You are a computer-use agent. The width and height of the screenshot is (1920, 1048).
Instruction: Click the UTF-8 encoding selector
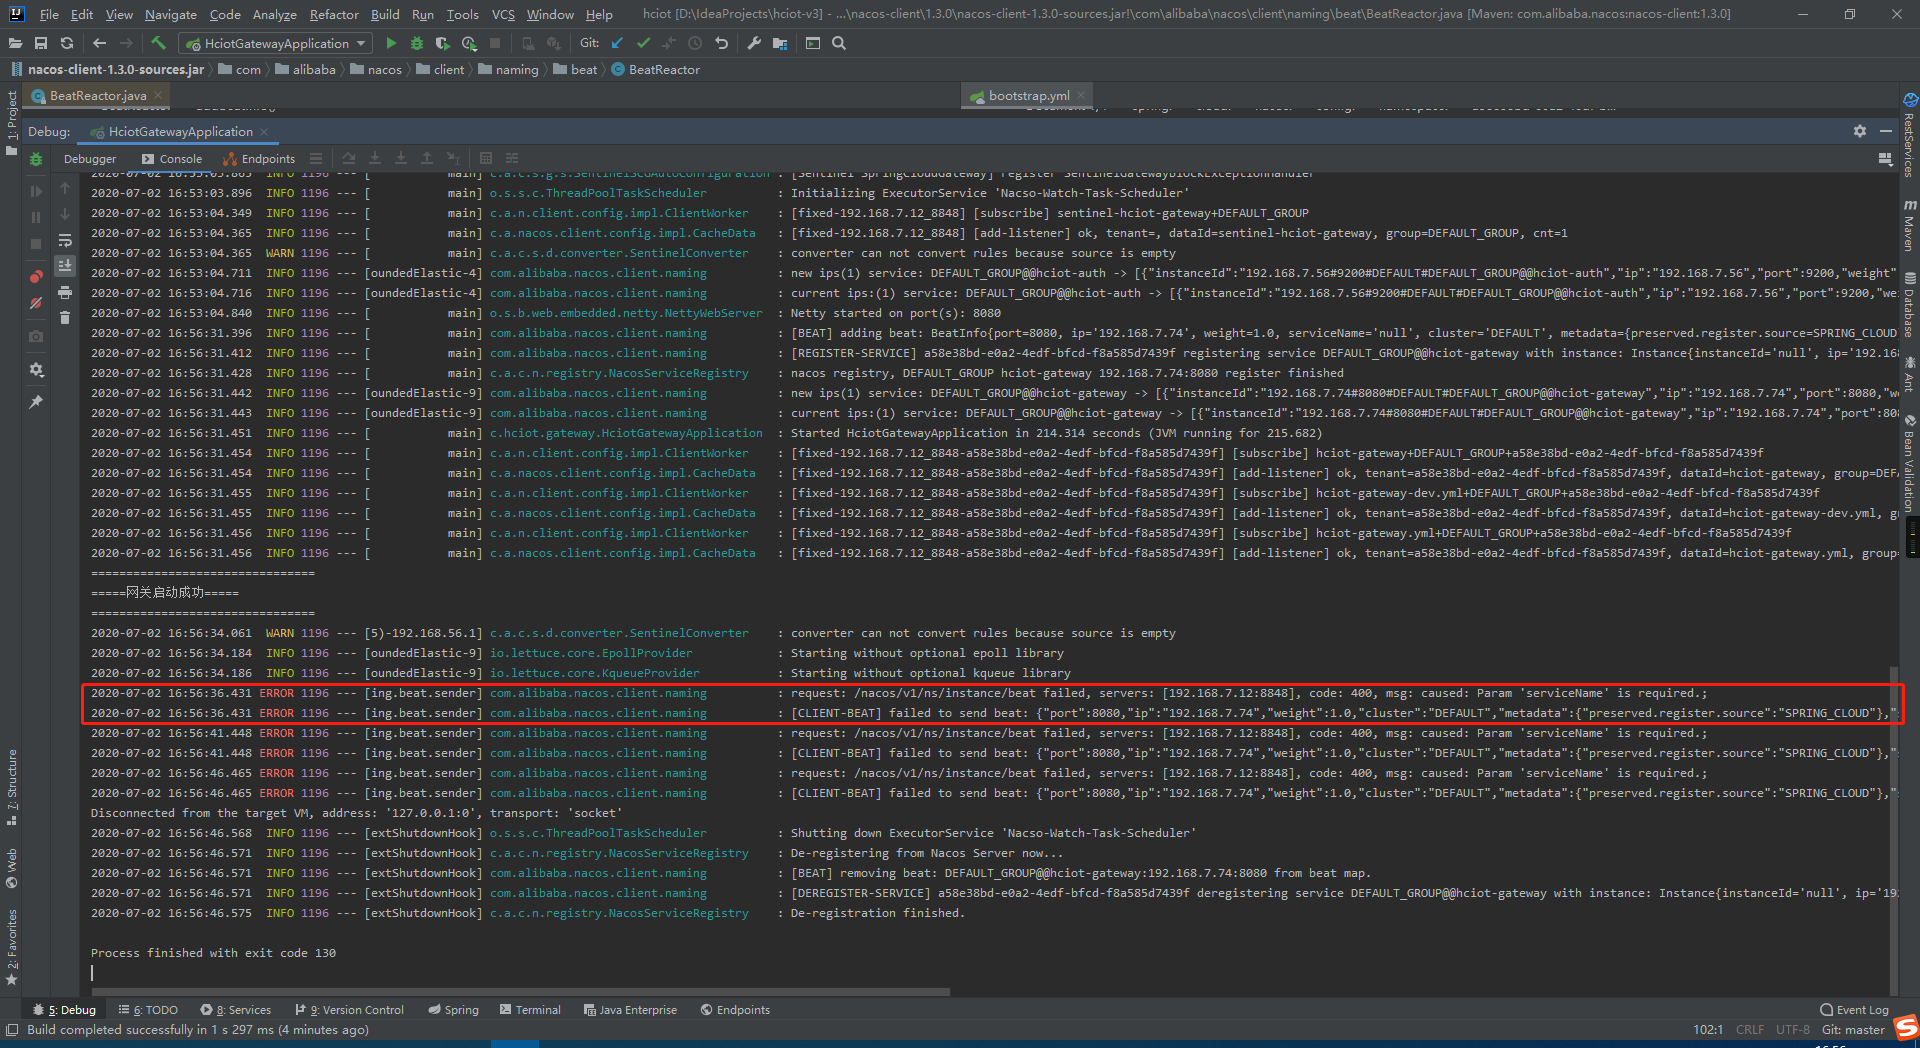[1793, 1030]
